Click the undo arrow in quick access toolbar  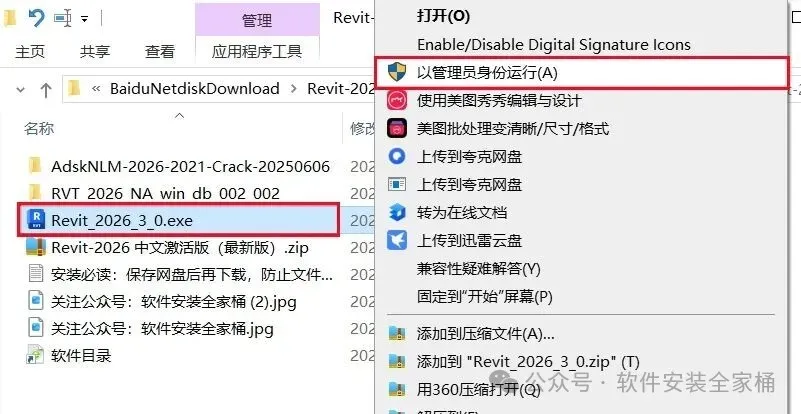pos(36,19)
